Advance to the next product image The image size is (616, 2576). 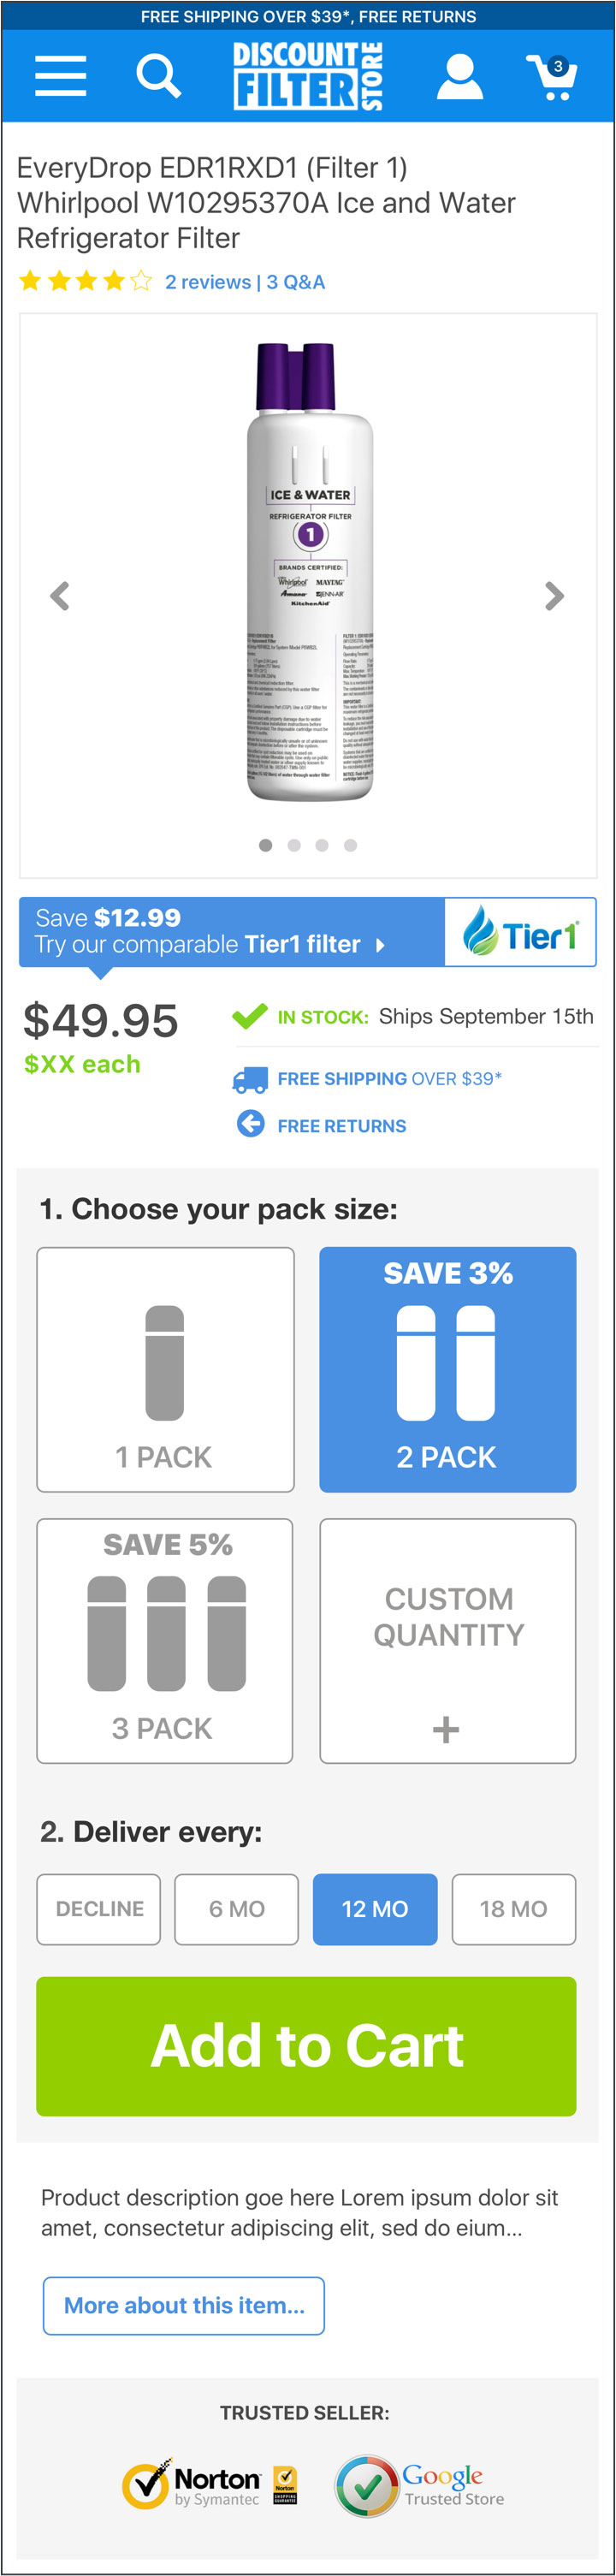[x=554, y=596]
